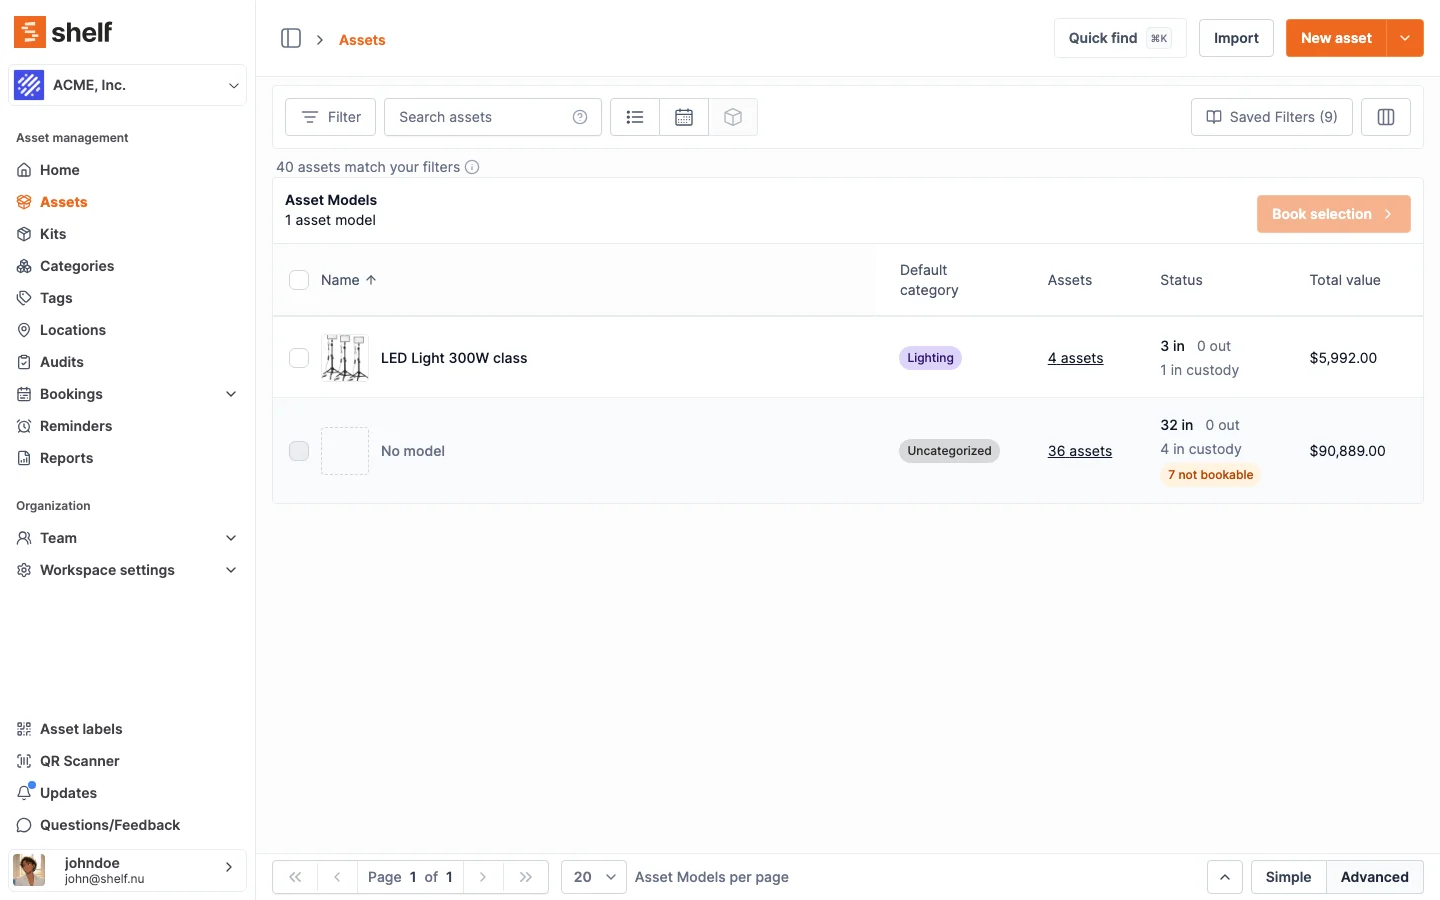The height and width of the screenshot is (900, 1440).
Task: Open the 36 assets link
Action: tap(1080, 451)
